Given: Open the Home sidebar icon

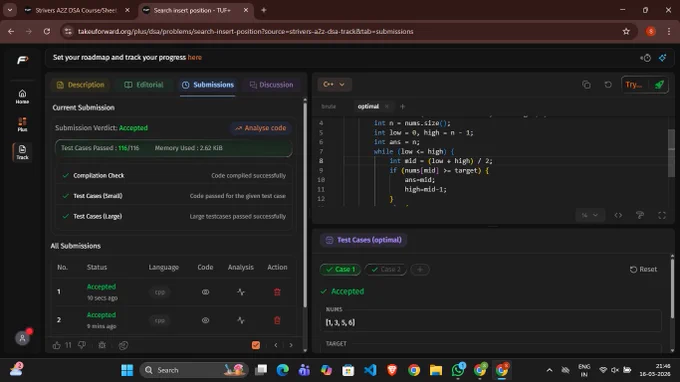Looking at the screenshot, I should 22,96.
